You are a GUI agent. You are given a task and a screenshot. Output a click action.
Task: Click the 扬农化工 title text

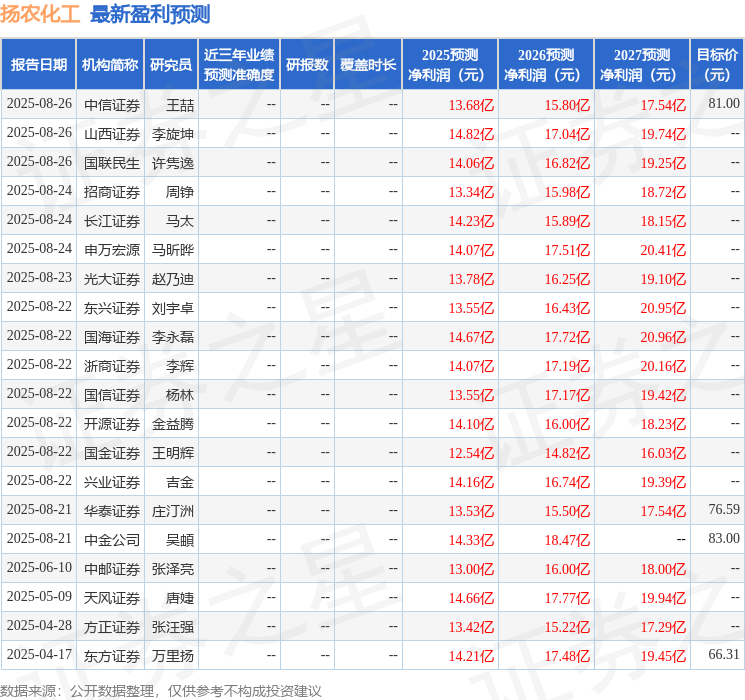click(40, 14)
